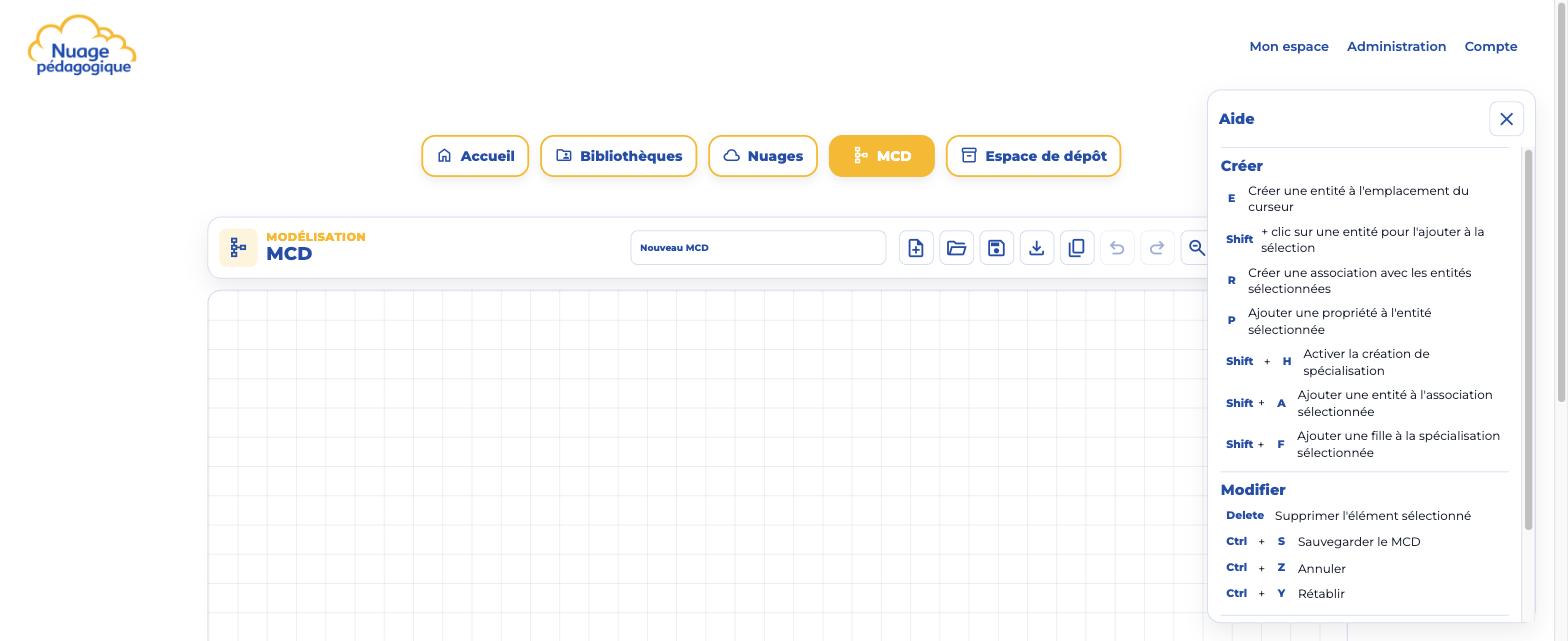Open the Espace de dépôt tab

tap(1034, 156)
